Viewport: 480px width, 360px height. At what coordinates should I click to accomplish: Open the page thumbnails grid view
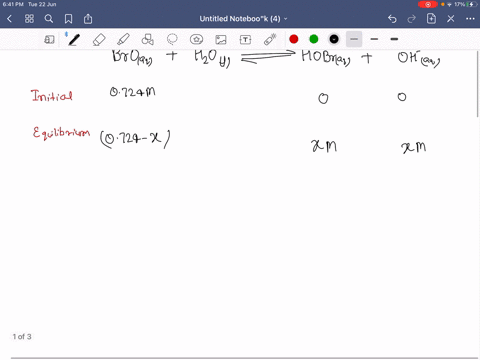coord(29,19)
